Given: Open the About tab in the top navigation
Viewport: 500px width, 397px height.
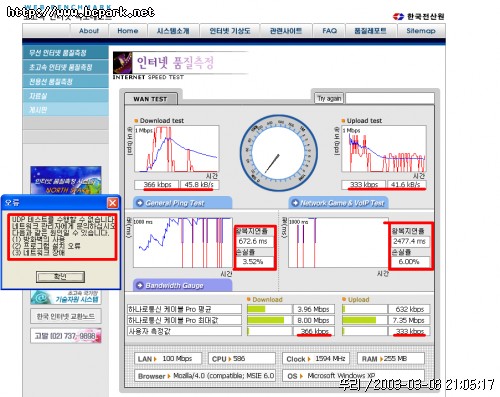Looking at the screenshot, I should (89, 31).
